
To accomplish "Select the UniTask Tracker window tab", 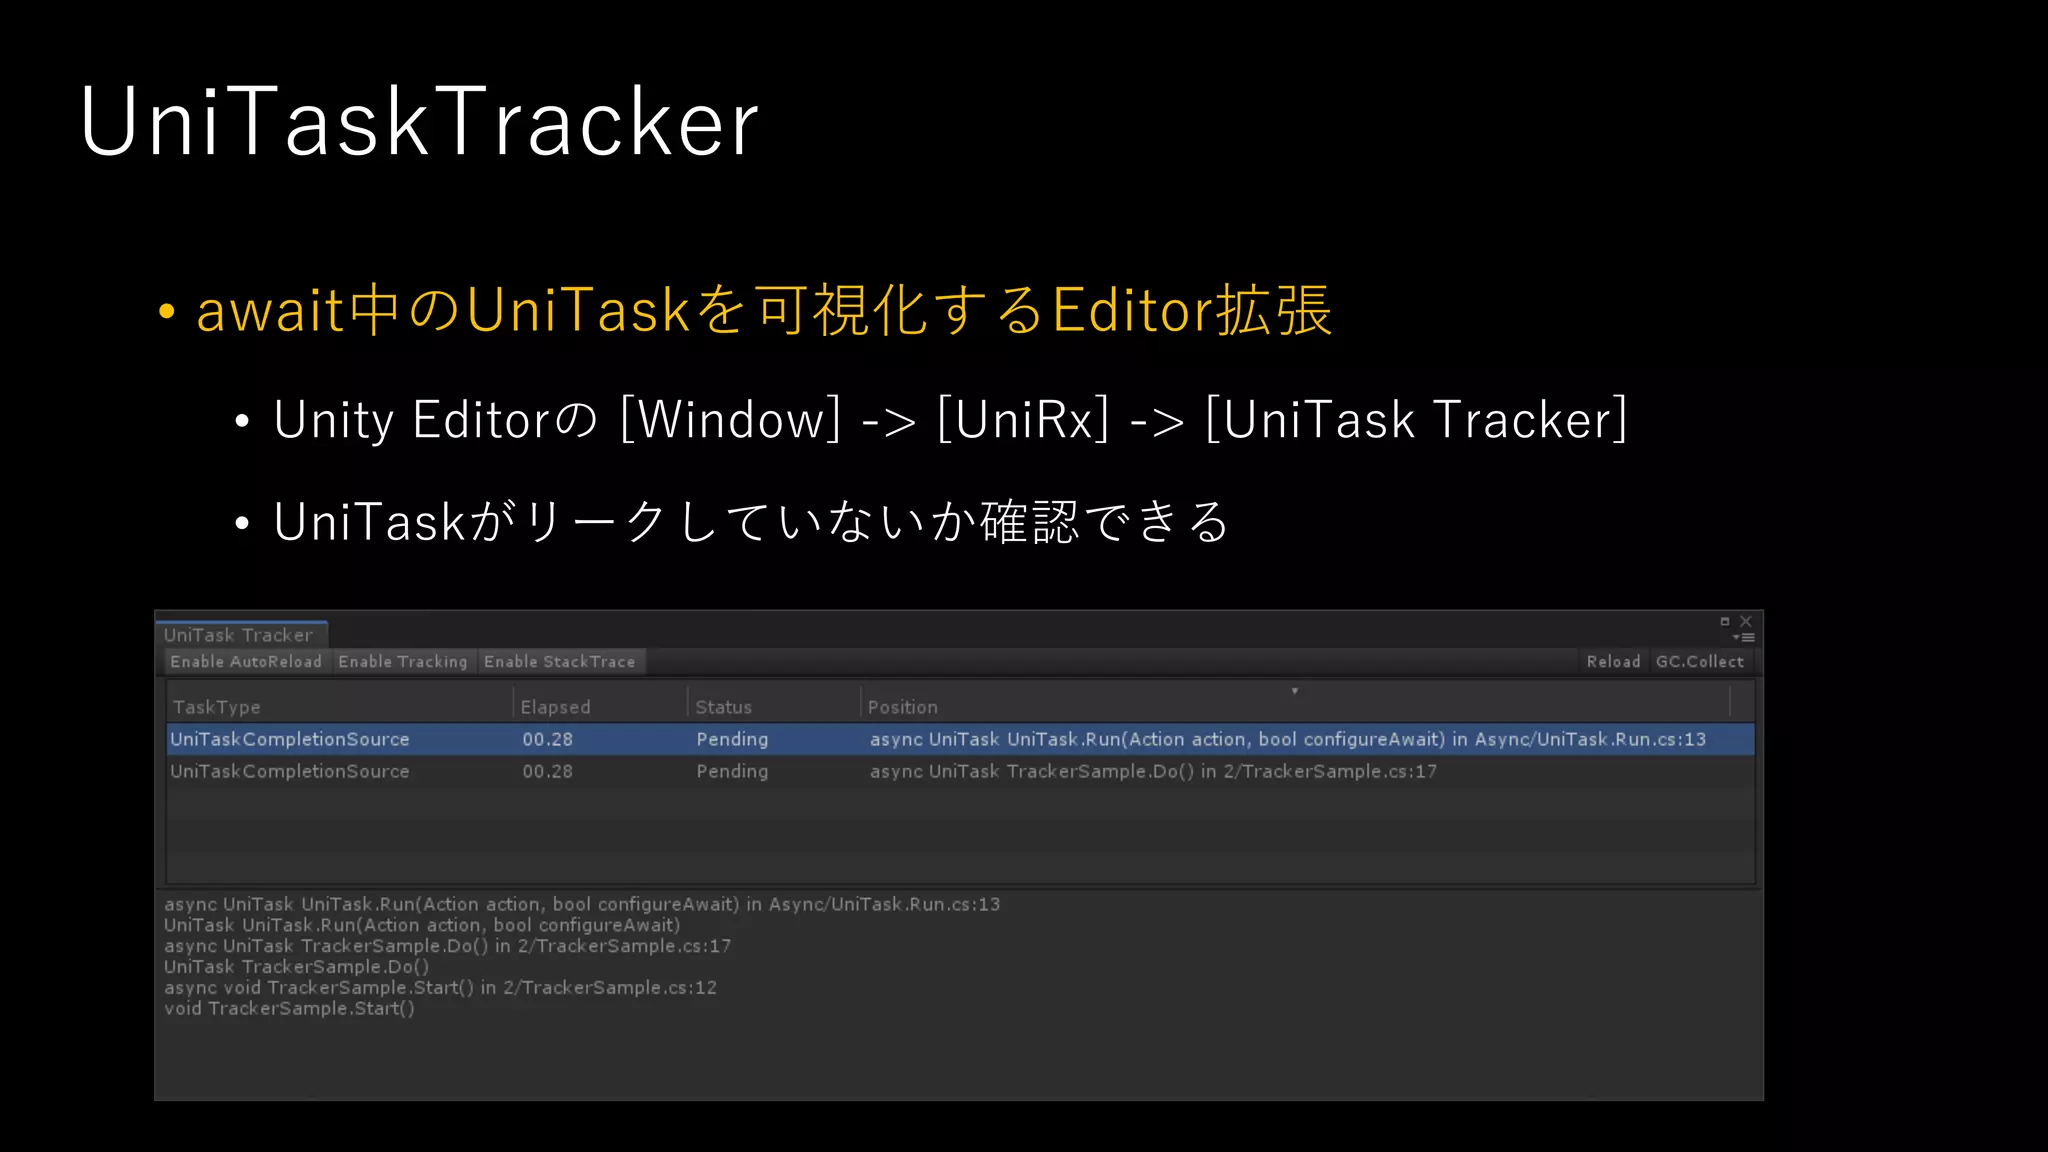I will (x=241, y=635).
